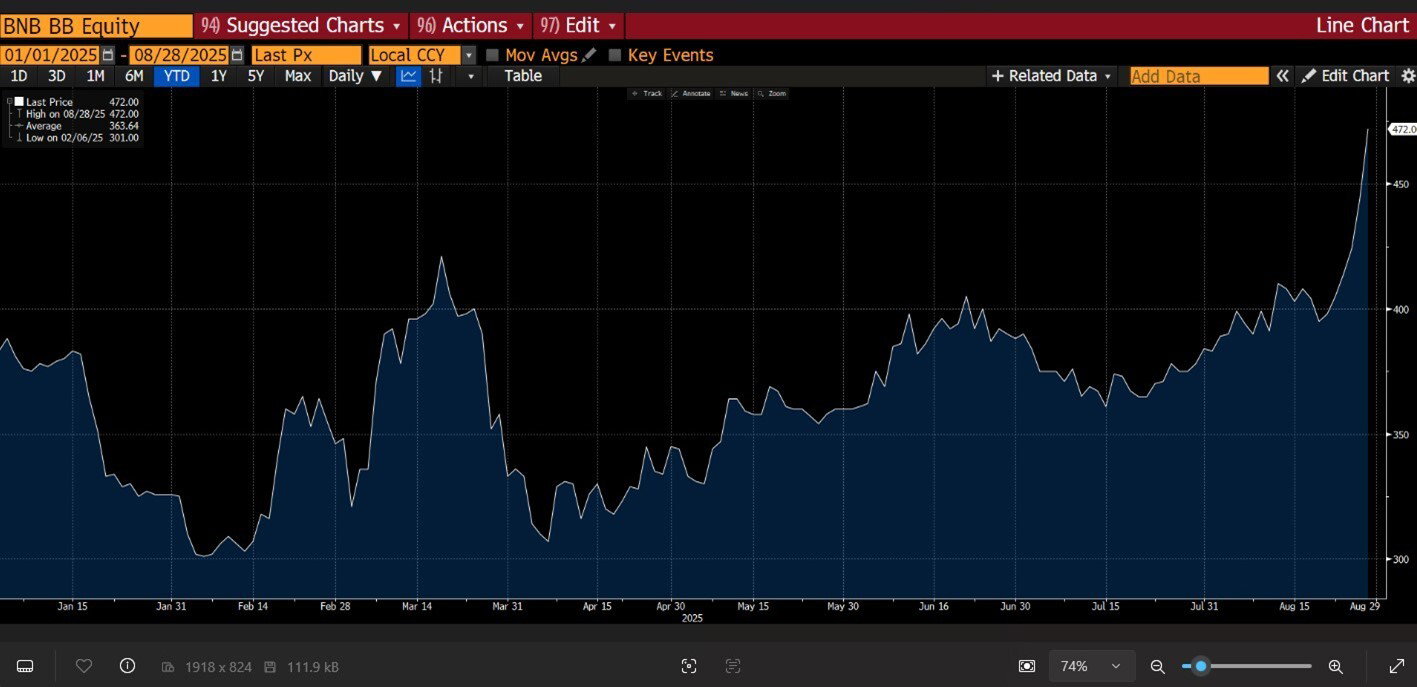
Task: Select the line chart type icon
Action: click(408, 76)
